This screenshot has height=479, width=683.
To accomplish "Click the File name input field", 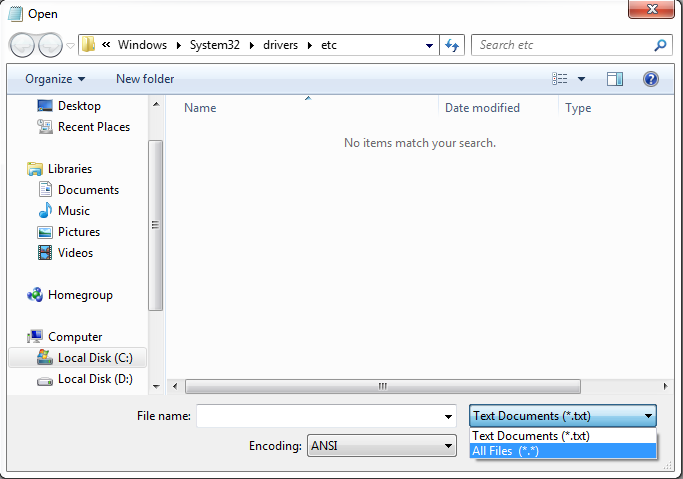I will [326, 416].
